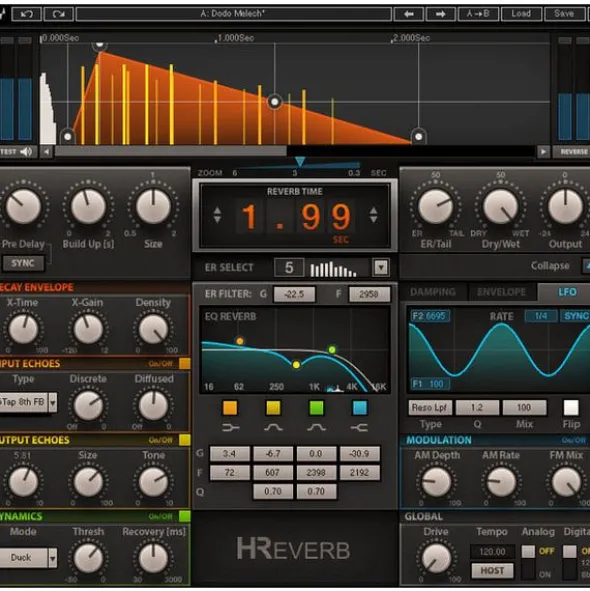The image size is (590, 591).
Task: Click the Tempo HOST button
Action: click(492, 571)
